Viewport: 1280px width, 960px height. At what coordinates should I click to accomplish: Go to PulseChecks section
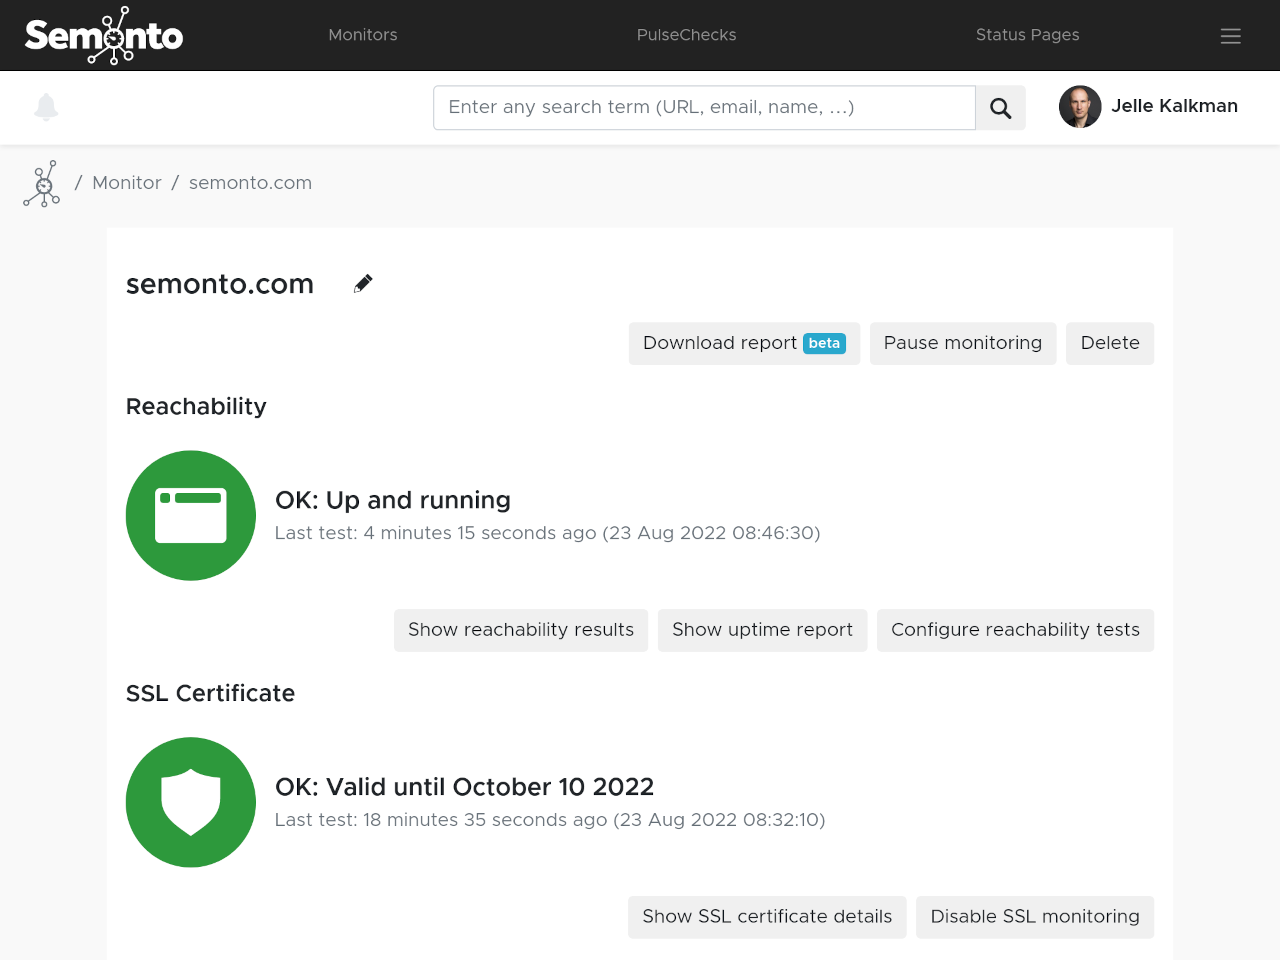tap(686, 35)
